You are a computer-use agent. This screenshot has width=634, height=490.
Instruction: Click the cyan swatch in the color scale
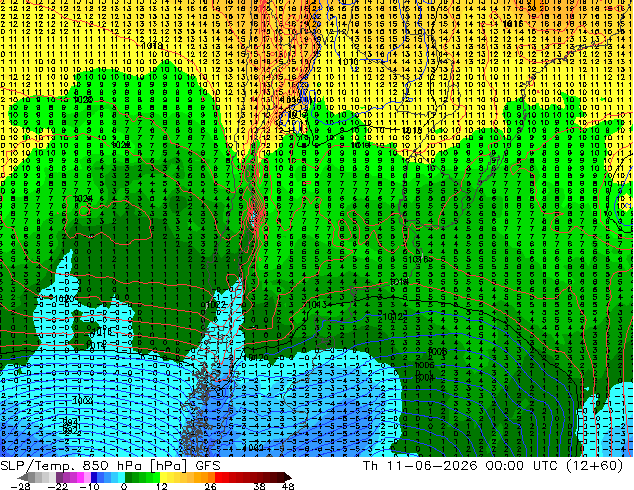click(x=121, y=477)
